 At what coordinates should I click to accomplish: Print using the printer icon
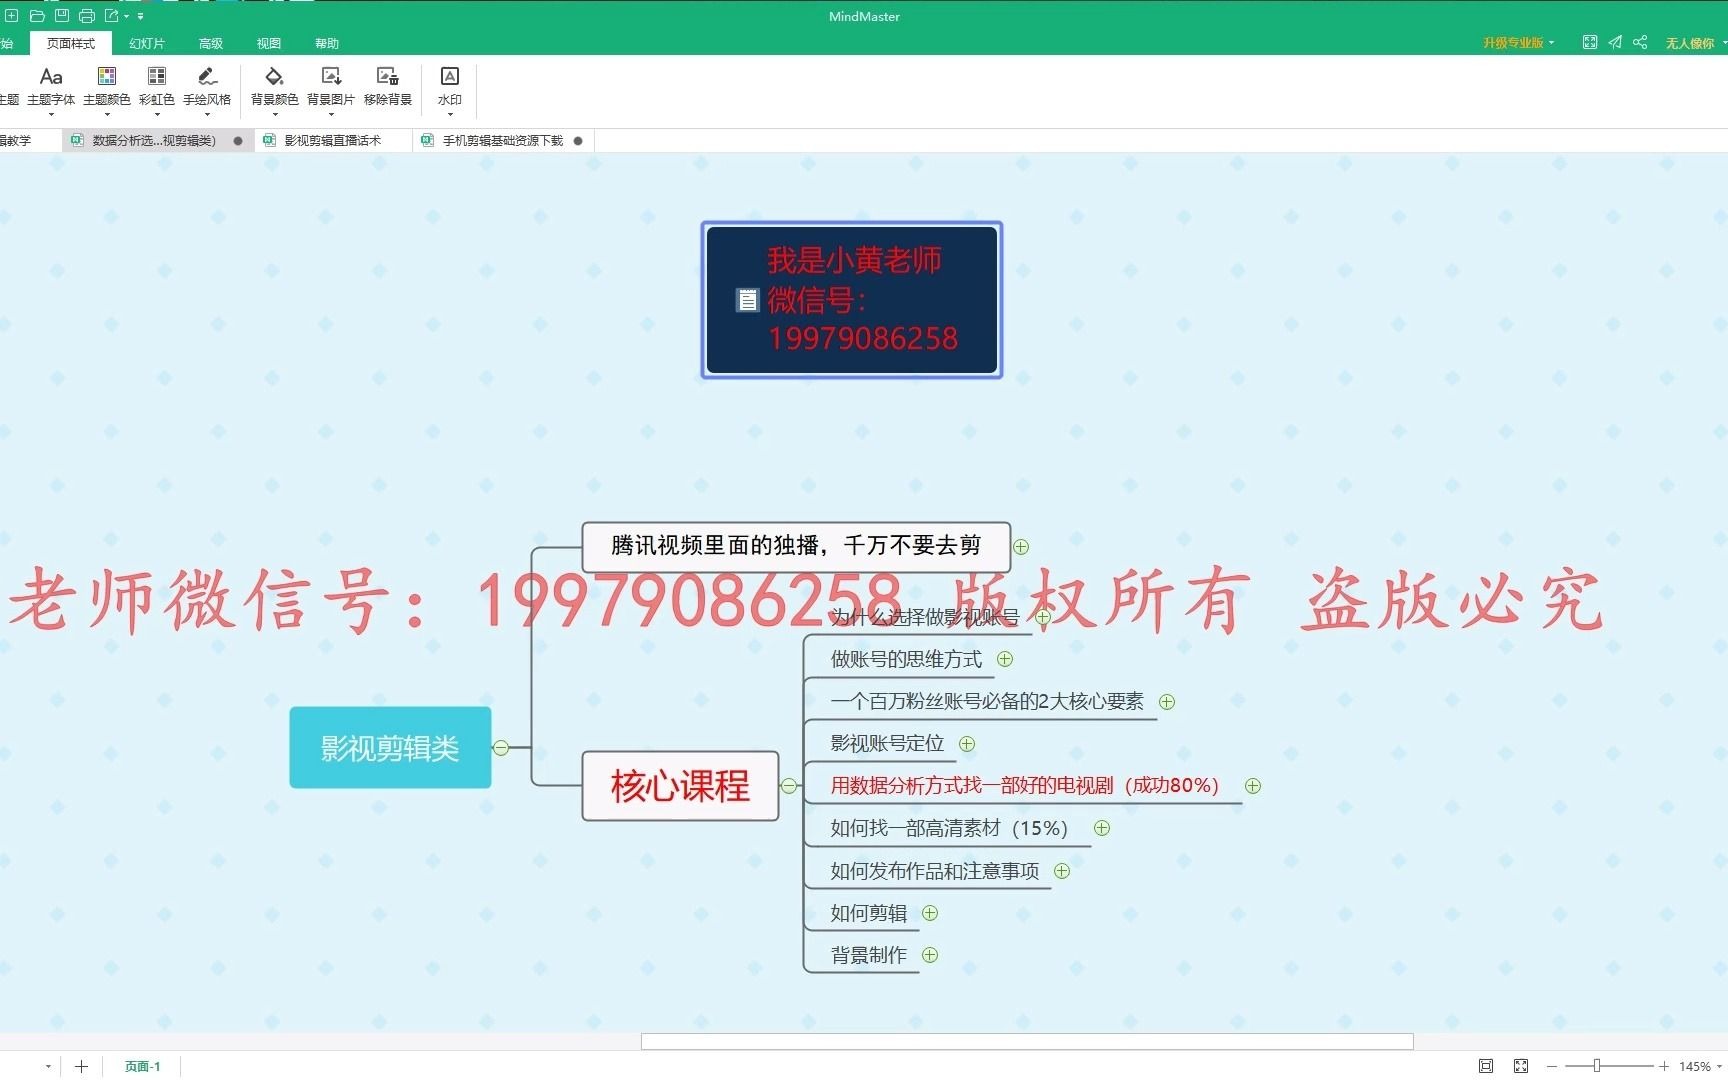pyautogui.click(x=87, y=16)
